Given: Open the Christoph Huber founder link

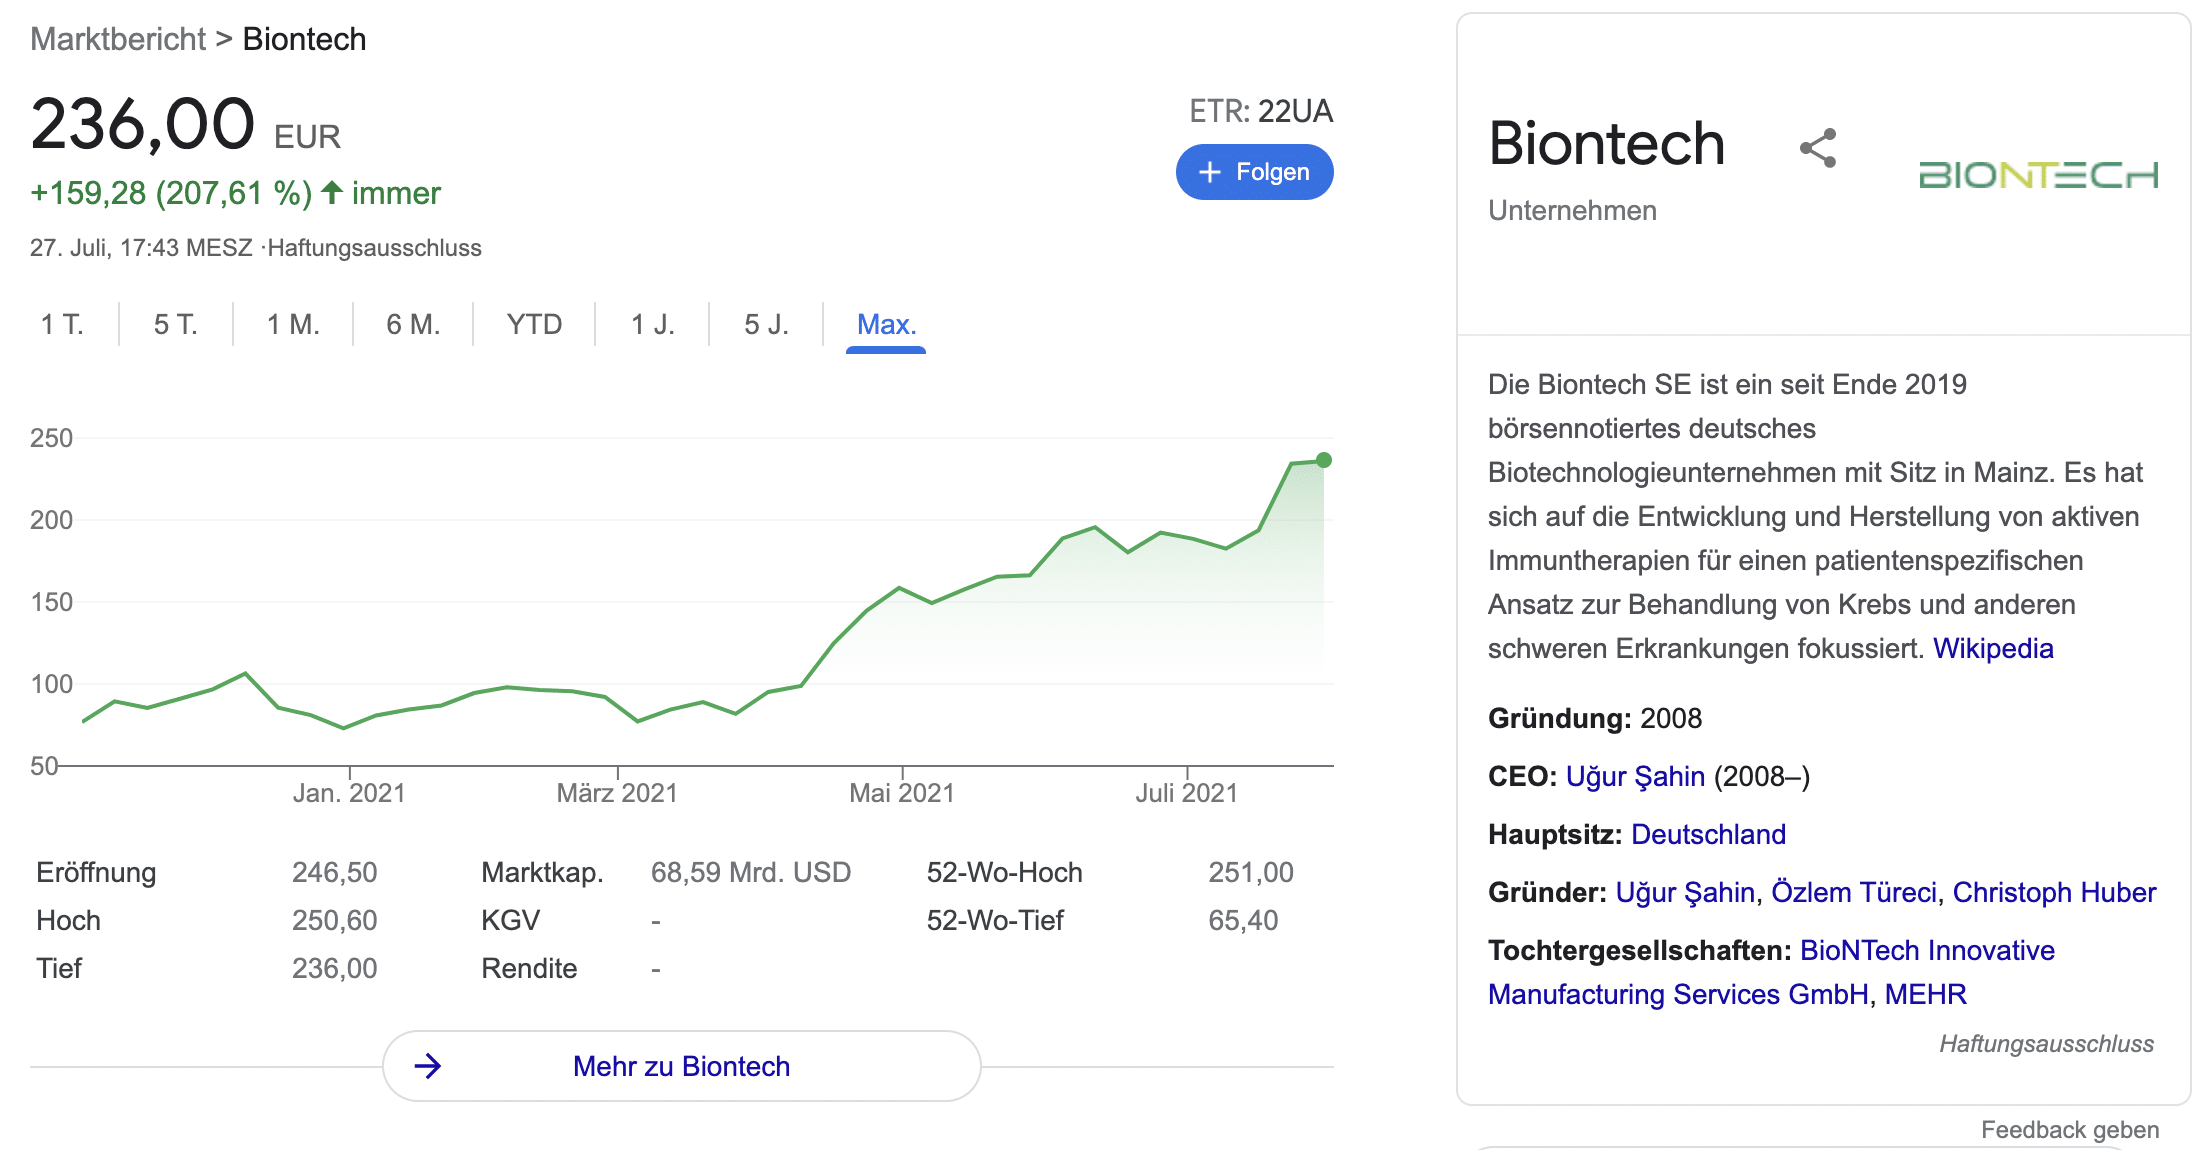Looking at the screenshot, I should click(x=2054, y=893).
